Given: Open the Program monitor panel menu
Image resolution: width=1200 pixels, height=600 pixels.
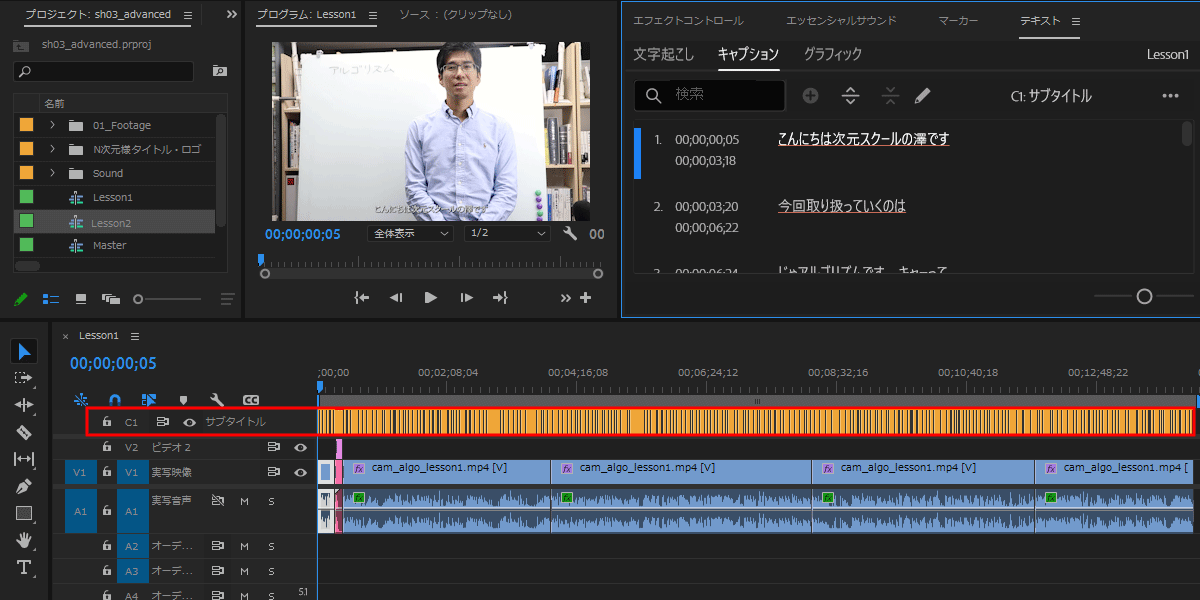Looking at the screenshot, I should (373, 16).
